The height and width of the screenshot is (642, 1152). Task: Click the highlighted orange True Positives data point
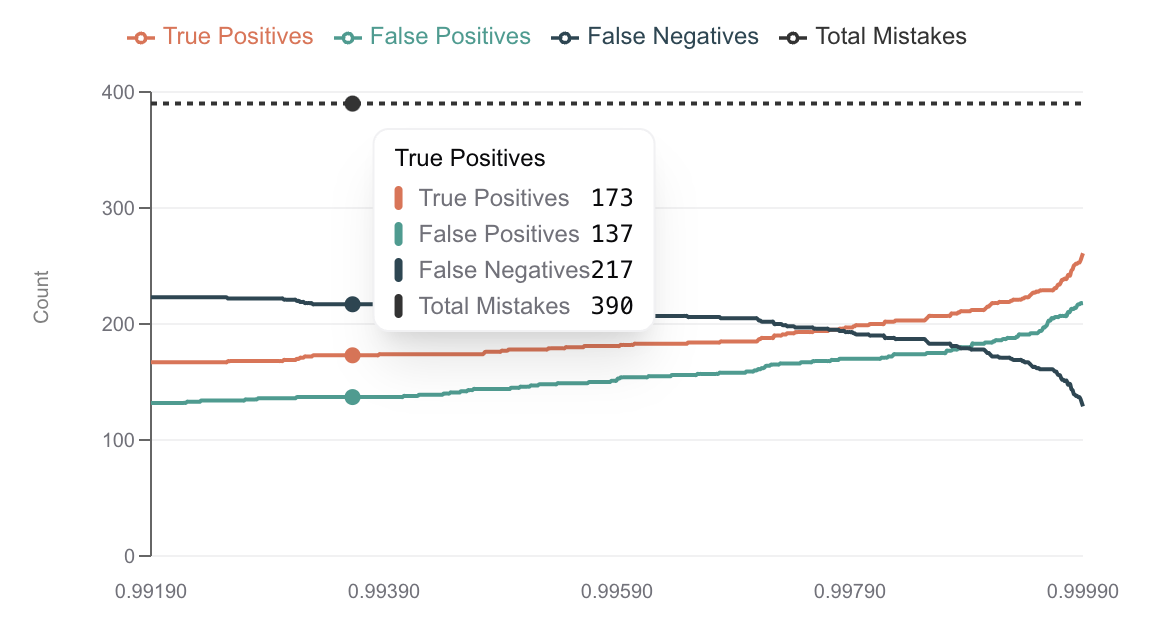click(352, 355)
